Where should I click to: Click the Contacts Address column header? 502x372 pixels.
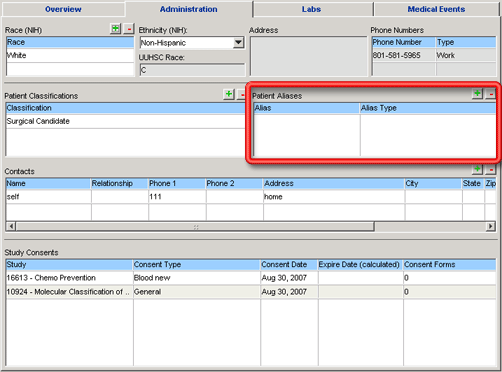334,183
